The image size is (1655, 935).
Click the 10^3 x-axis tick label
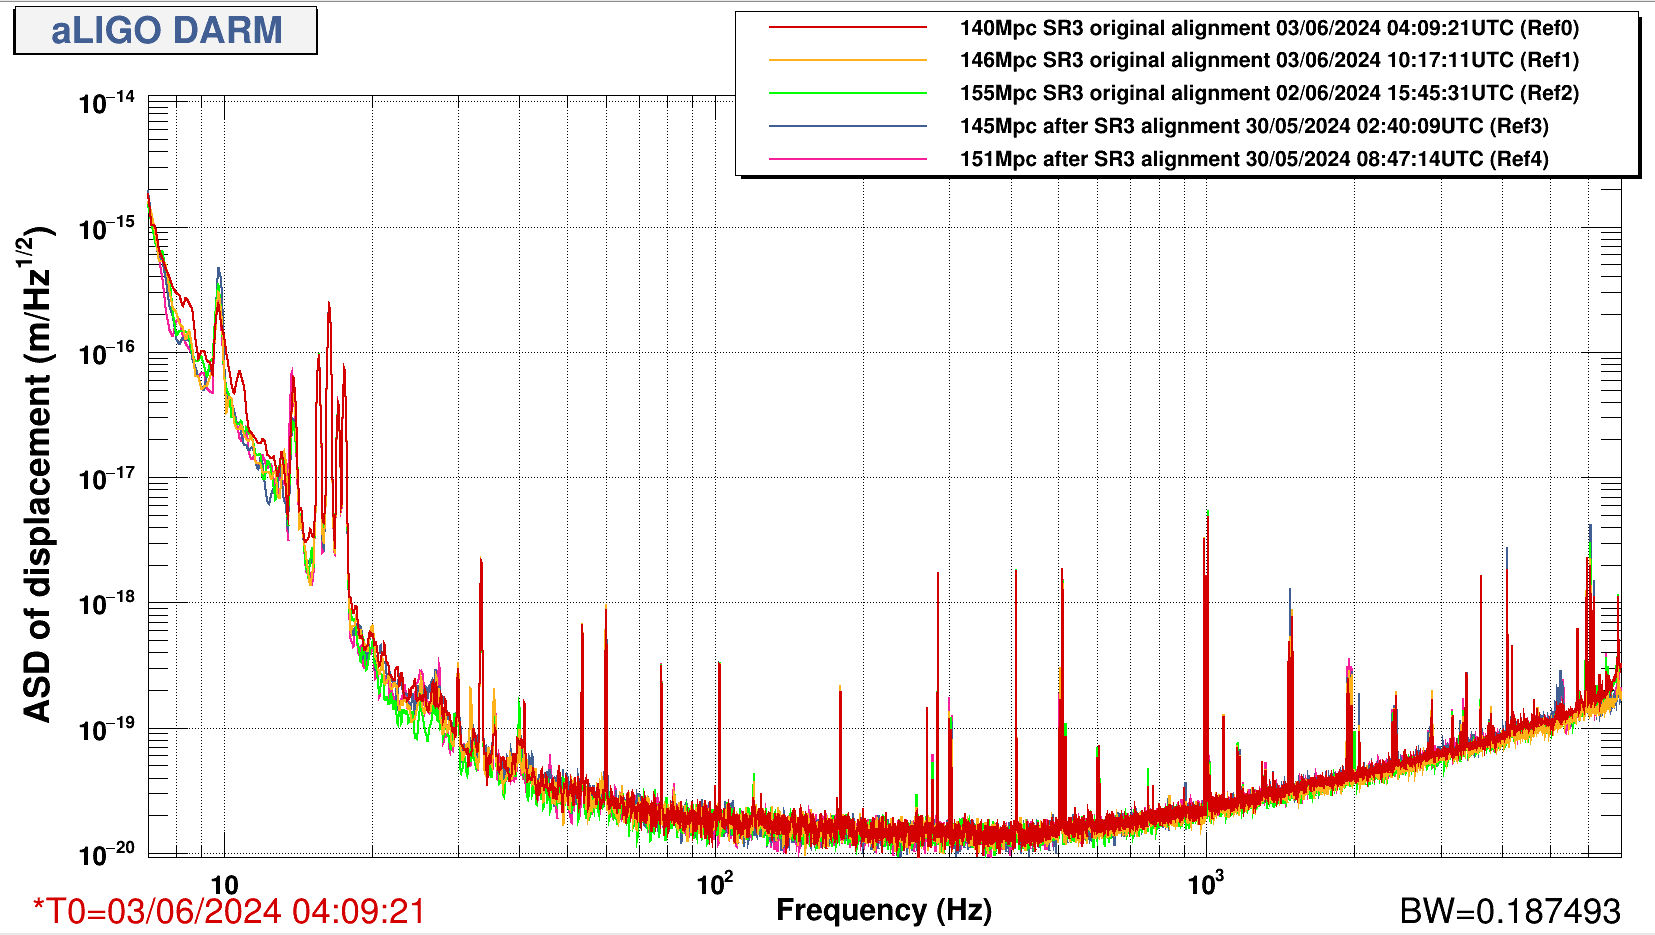(x=1205, y=883)
